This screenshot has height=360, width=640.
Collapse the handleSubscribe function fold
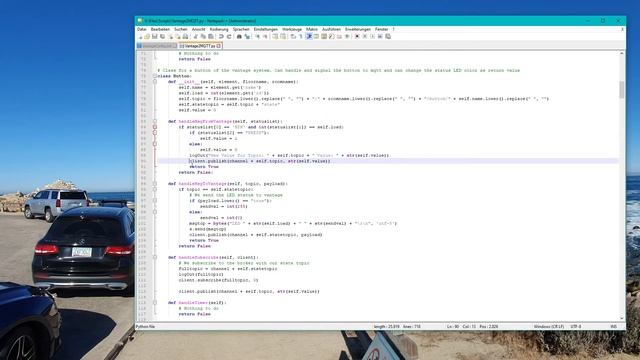155,257
